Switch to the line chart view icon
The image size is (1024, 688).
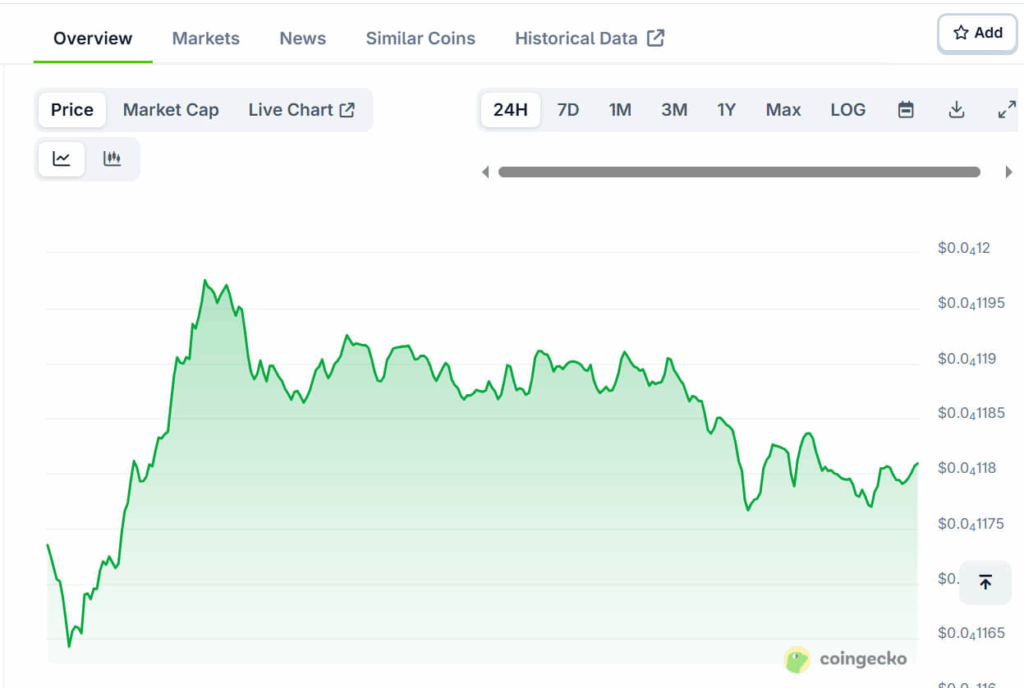[61, 159]
